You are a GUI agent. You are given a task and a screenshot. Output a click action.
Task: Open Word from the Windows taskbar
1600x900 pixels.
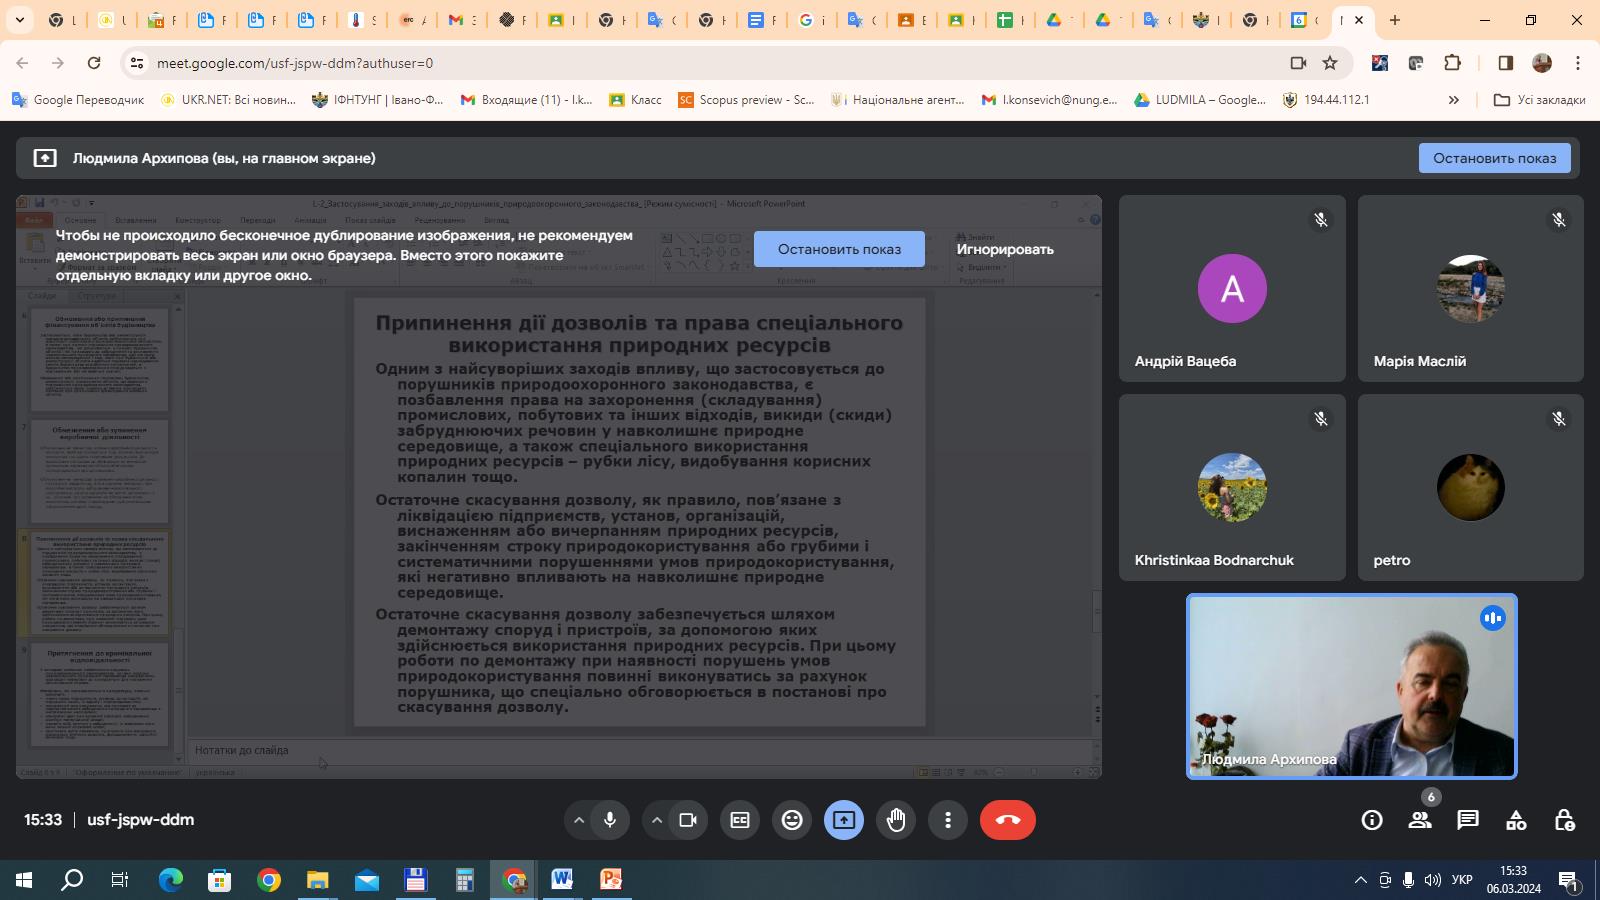562,880
